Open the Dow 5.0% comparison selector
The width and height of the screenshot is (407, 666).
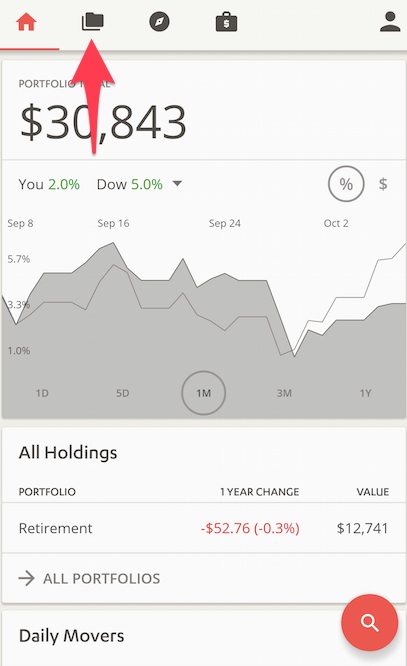click(x=130, y=184)
